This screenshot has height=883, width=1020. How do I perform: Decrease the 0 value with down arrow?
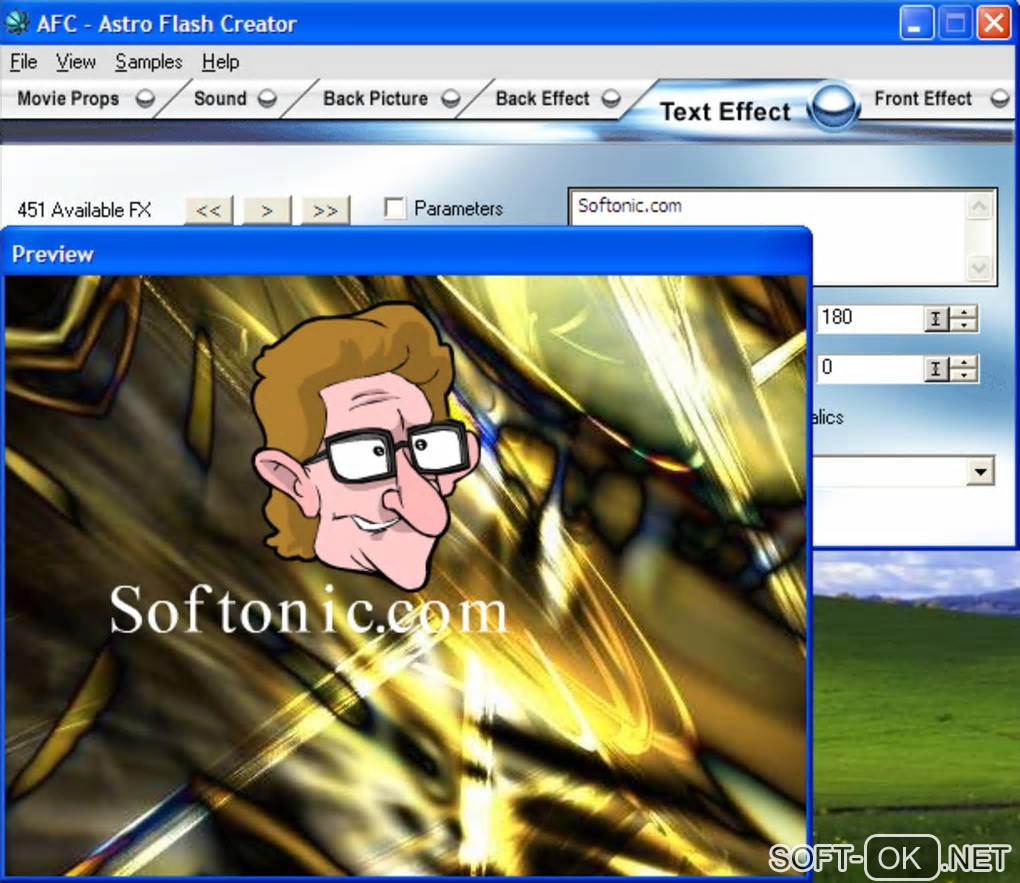[x=964, y=375]
